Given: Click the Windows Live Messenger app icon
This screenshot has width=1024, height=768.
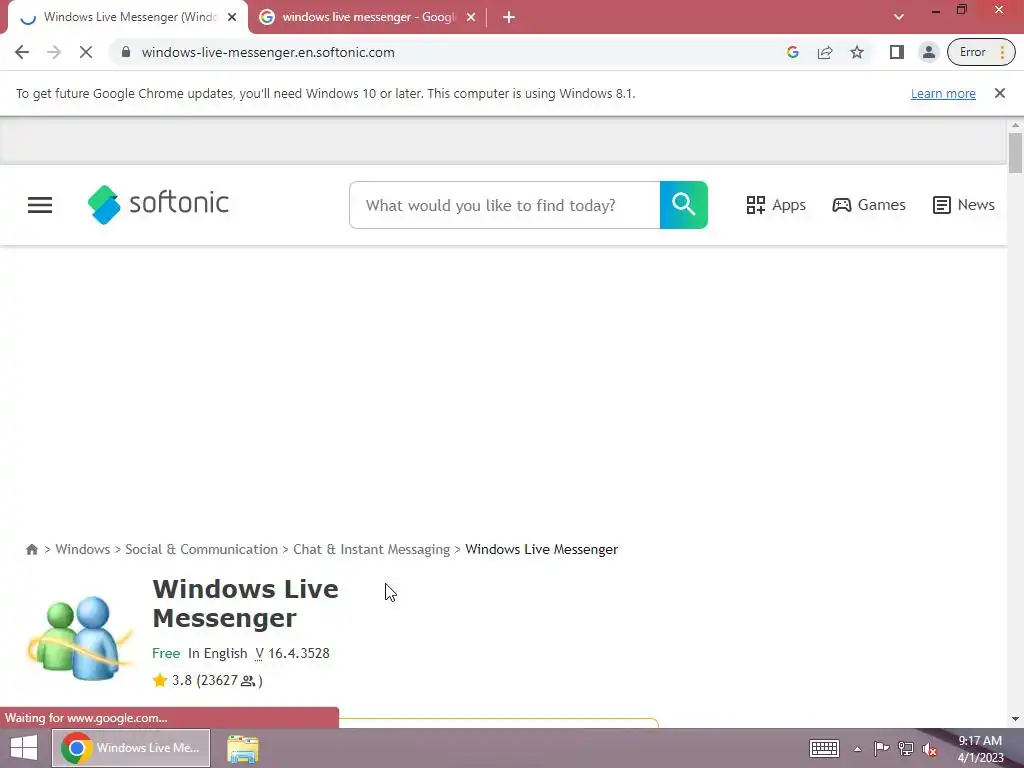Looking at the screenshot, I should 80,637.
